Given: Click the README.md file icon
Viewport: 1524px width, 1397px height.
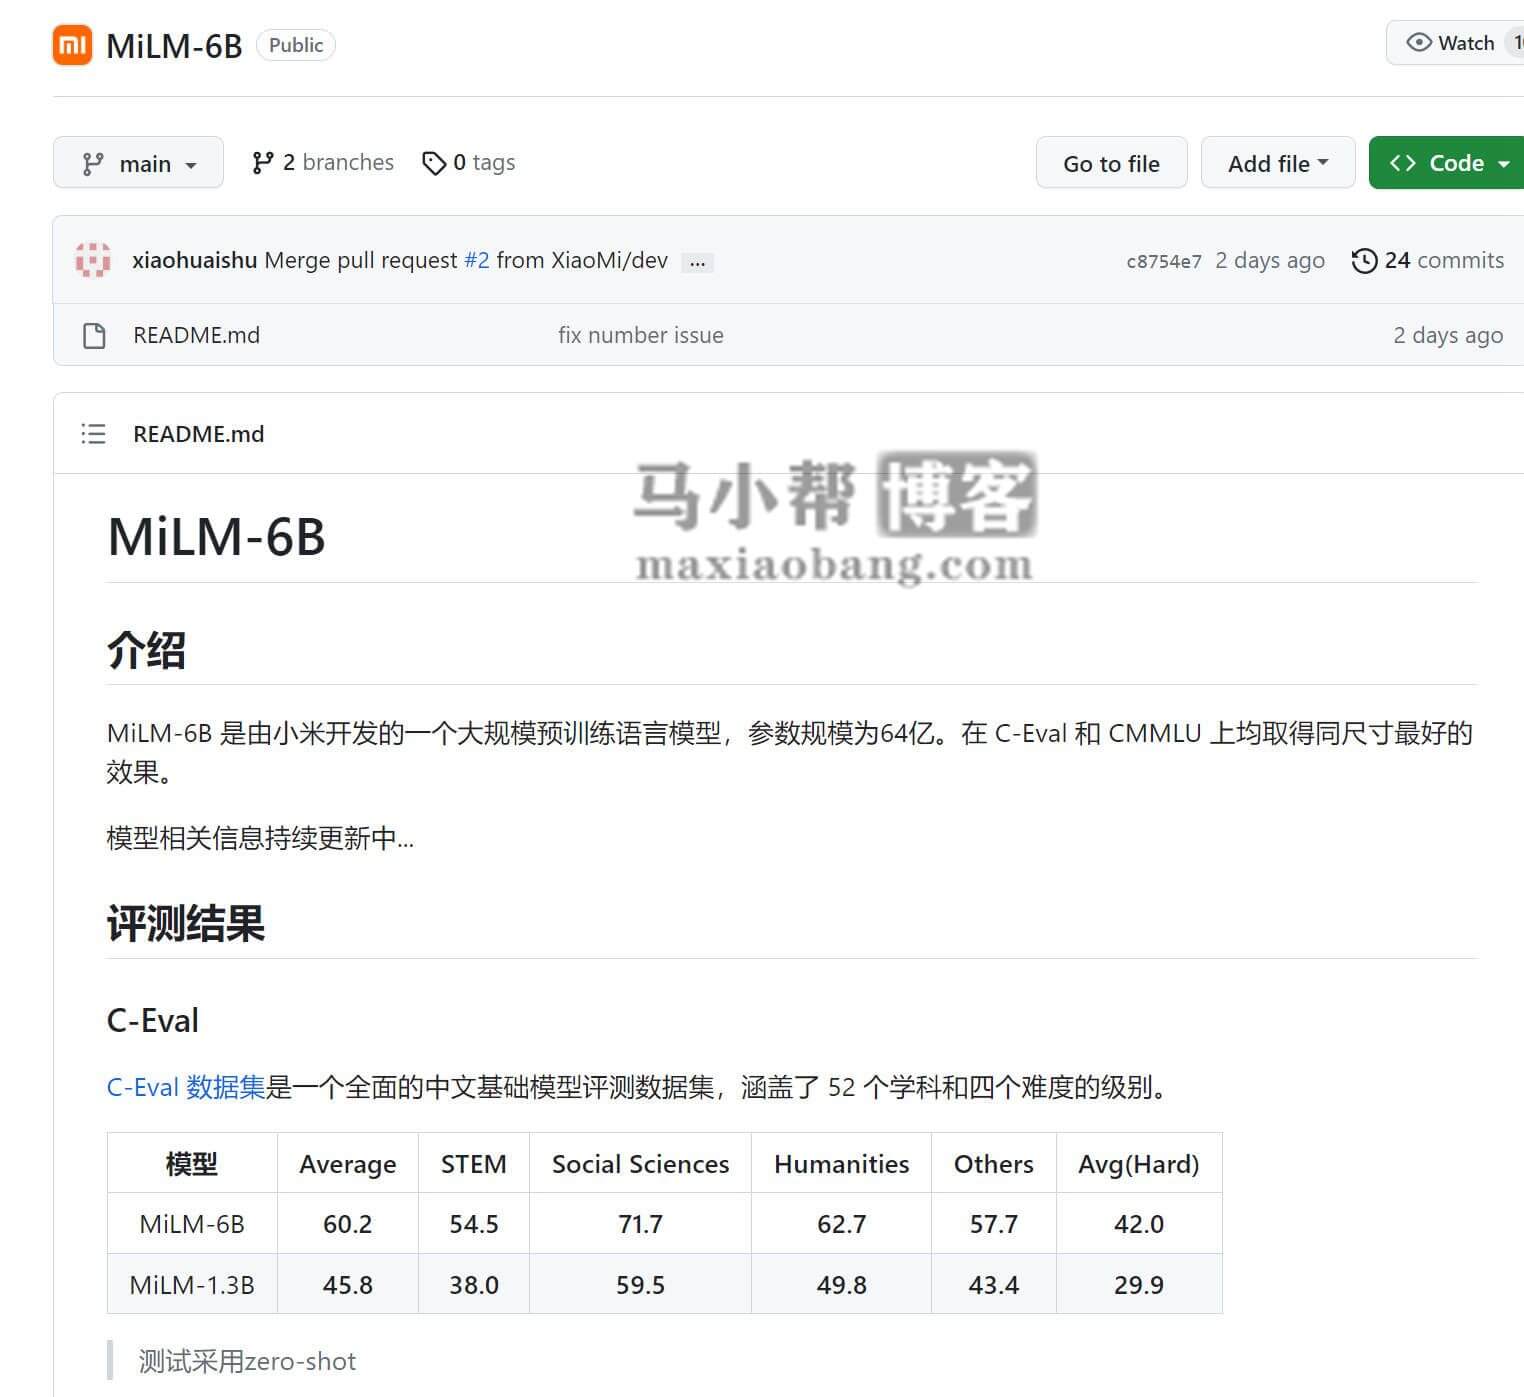Looking at the screenshot, I should tap(94, 335).
